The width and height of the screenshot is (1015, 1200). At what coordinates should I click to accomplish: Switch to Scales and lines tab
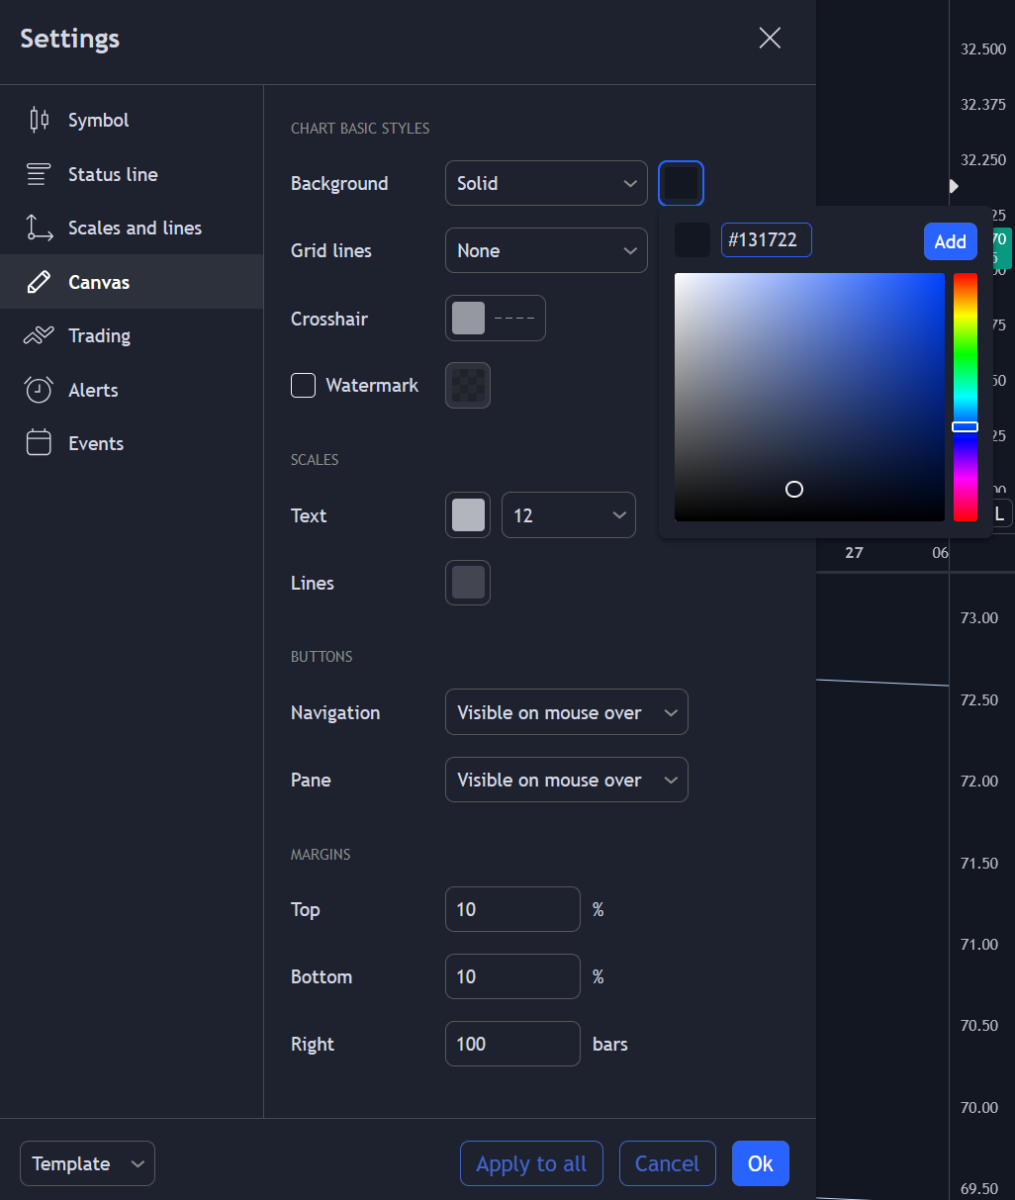(x=131, y=228)
